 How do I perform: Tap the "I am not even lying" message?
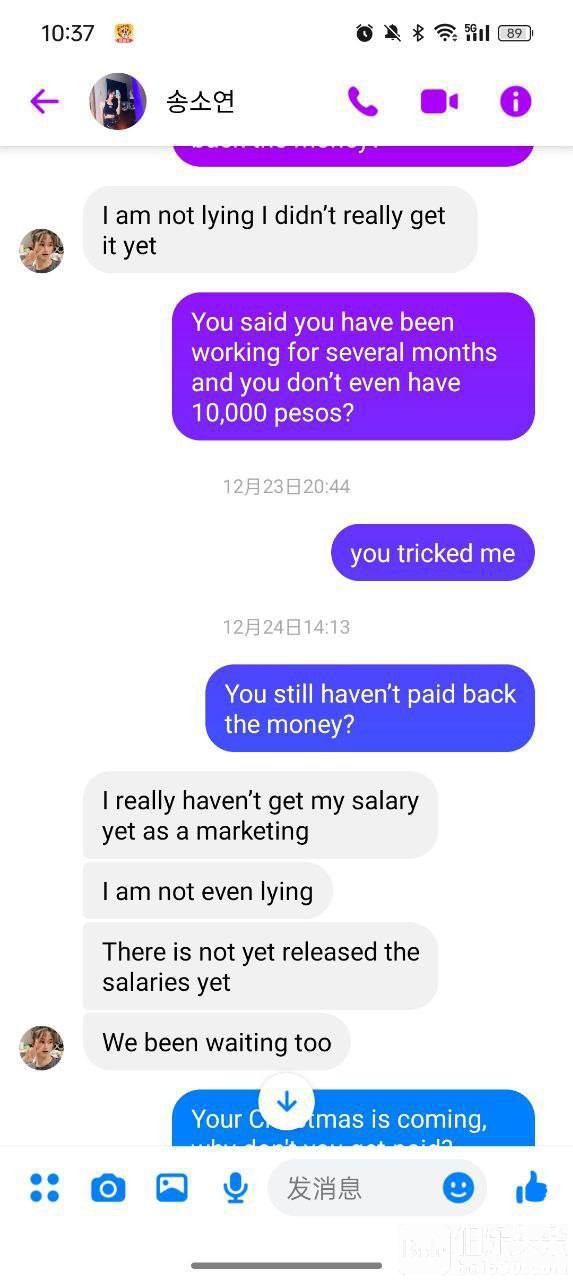[208, 891]
